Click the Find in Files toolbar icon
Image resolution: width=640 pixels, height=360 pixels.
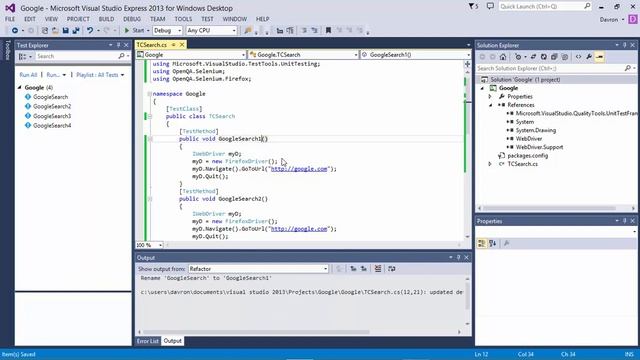click(248, 31)
